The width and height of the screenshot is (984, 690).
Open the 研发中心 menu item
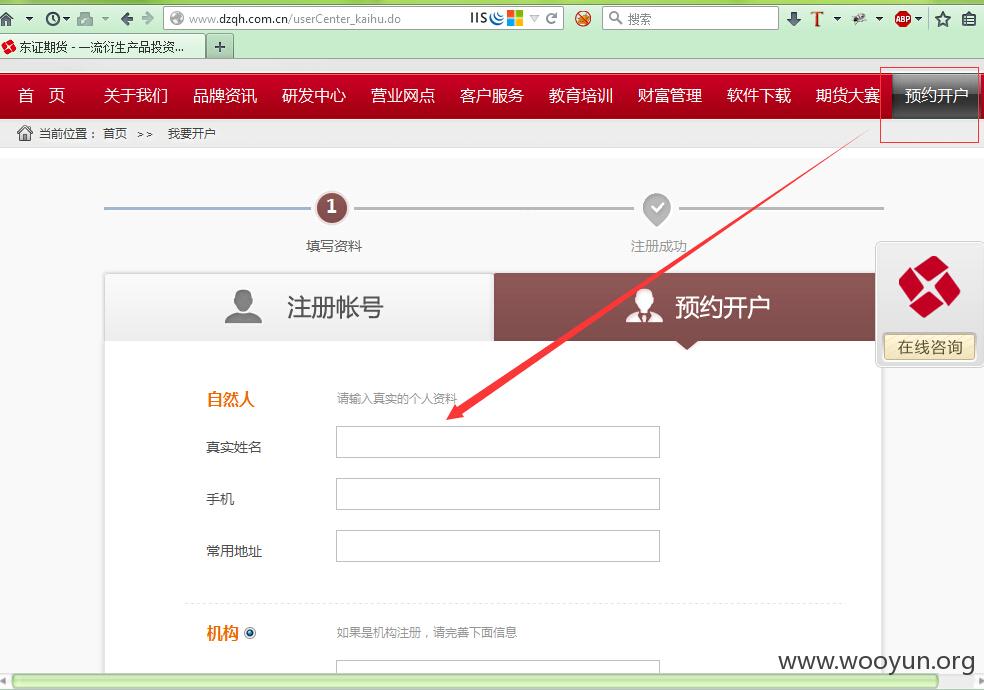coord(314,95)
